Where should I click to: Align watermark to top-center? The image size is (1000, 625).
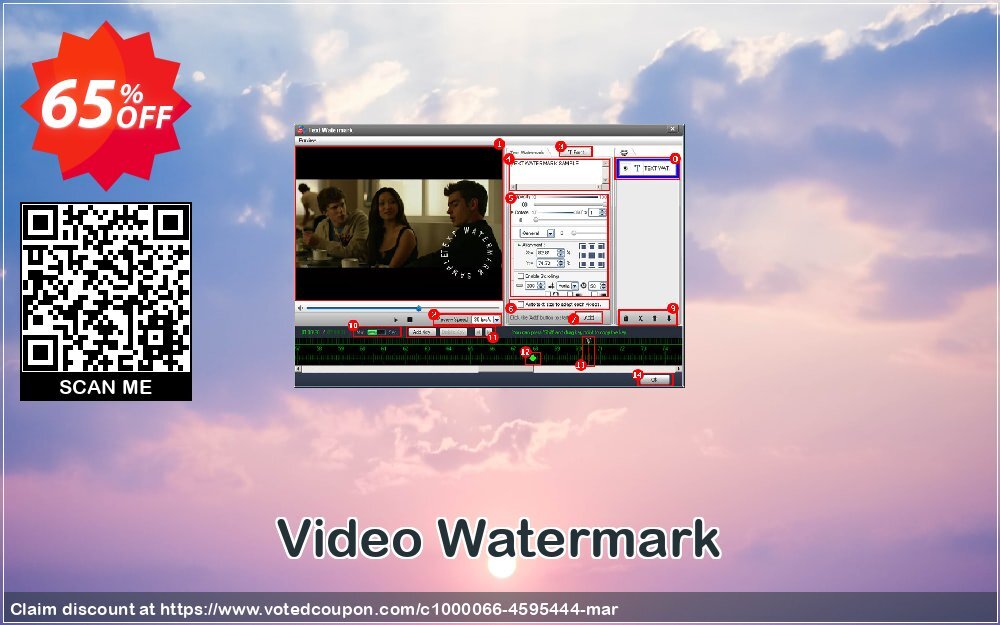click(x=592, y=246)
